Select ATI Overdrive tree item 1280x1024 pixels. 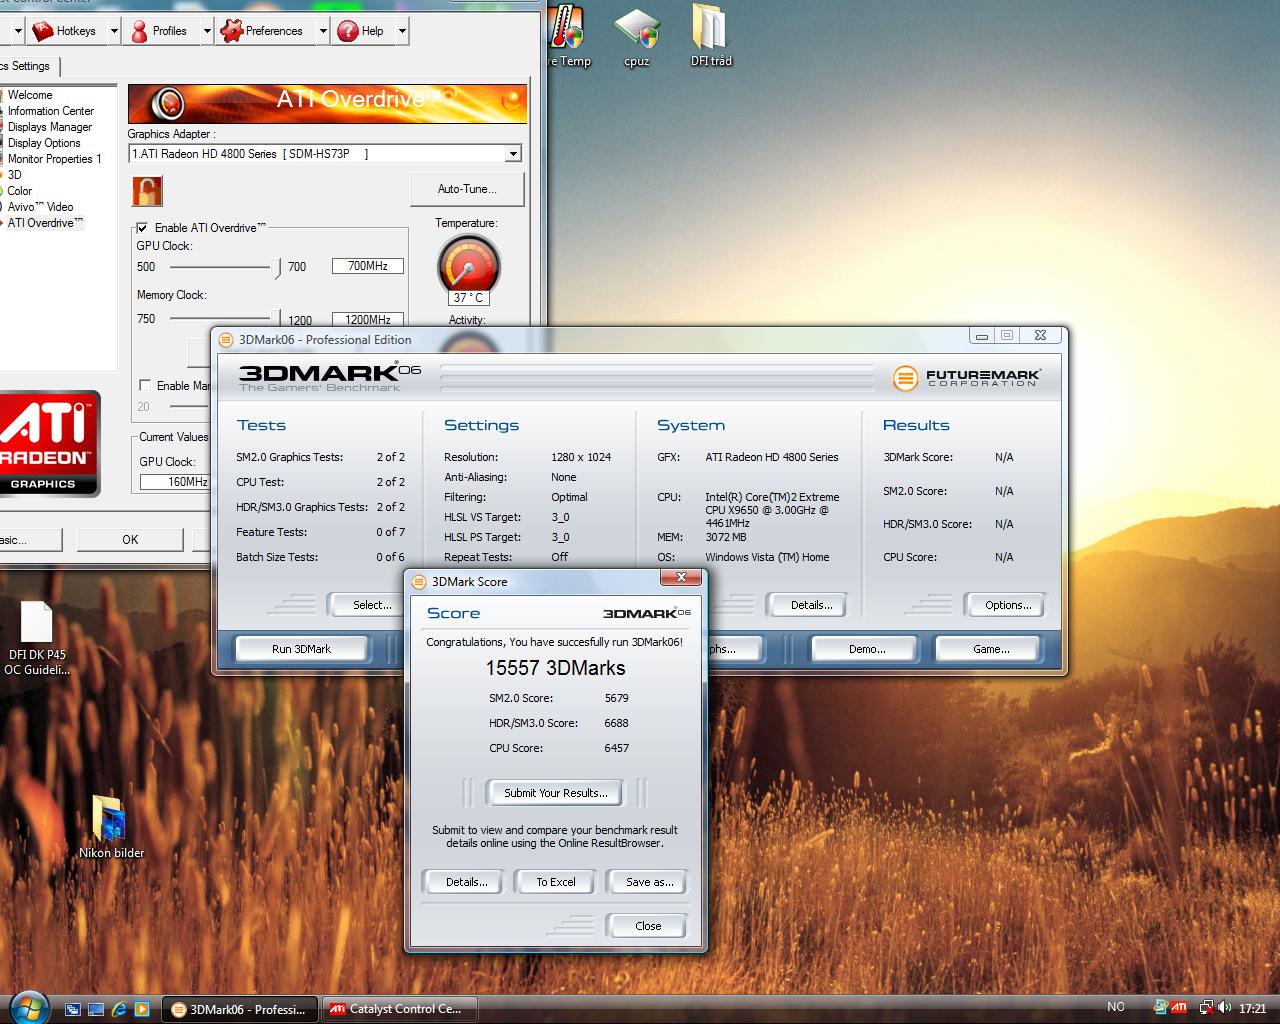pyautogui.click(x=46, y=223)
